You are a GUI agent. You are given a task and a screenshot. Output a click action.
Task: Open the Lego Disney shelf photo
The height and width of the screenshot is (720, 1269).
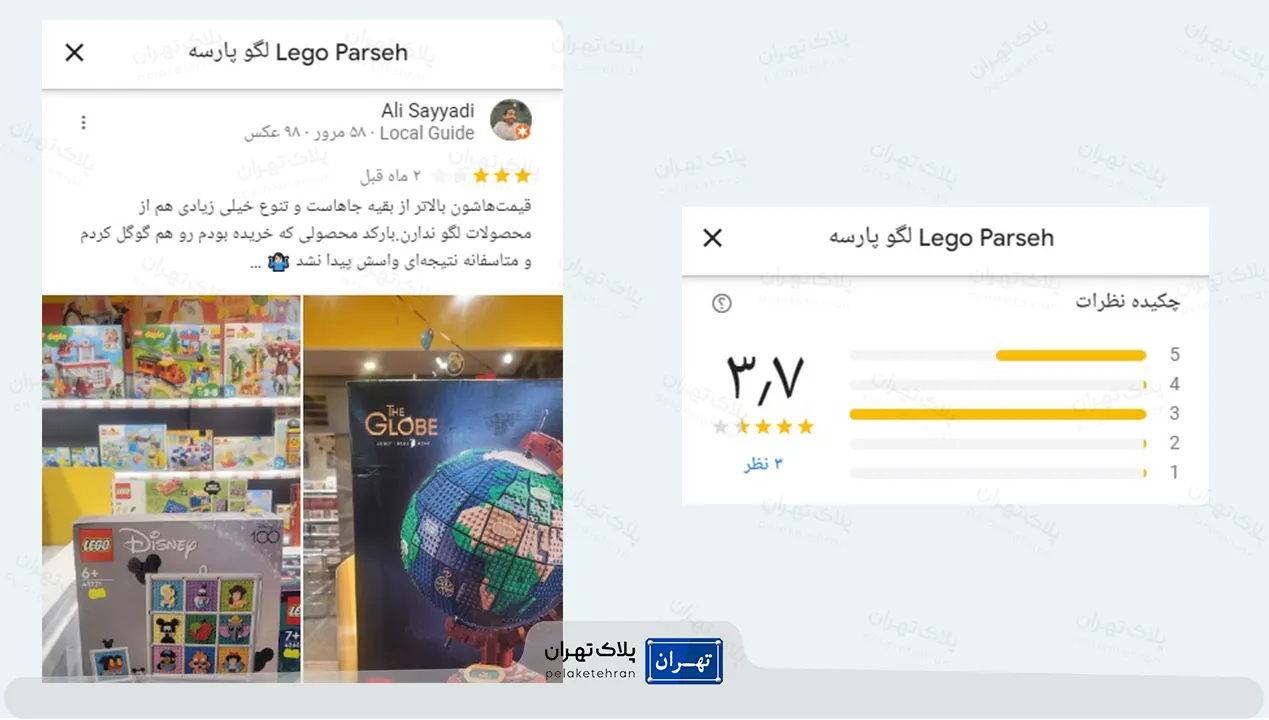click(x=171, y=489)
